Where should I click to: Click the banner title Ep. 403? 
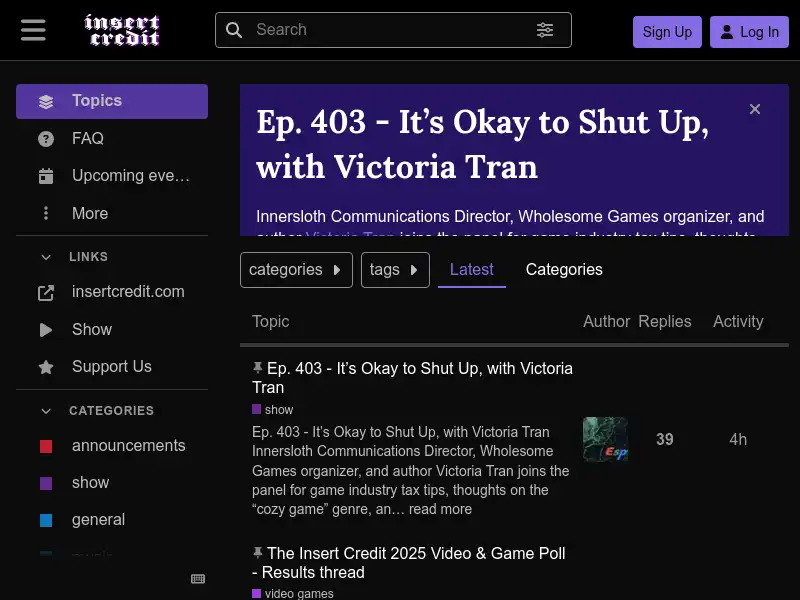pos(482,145)
